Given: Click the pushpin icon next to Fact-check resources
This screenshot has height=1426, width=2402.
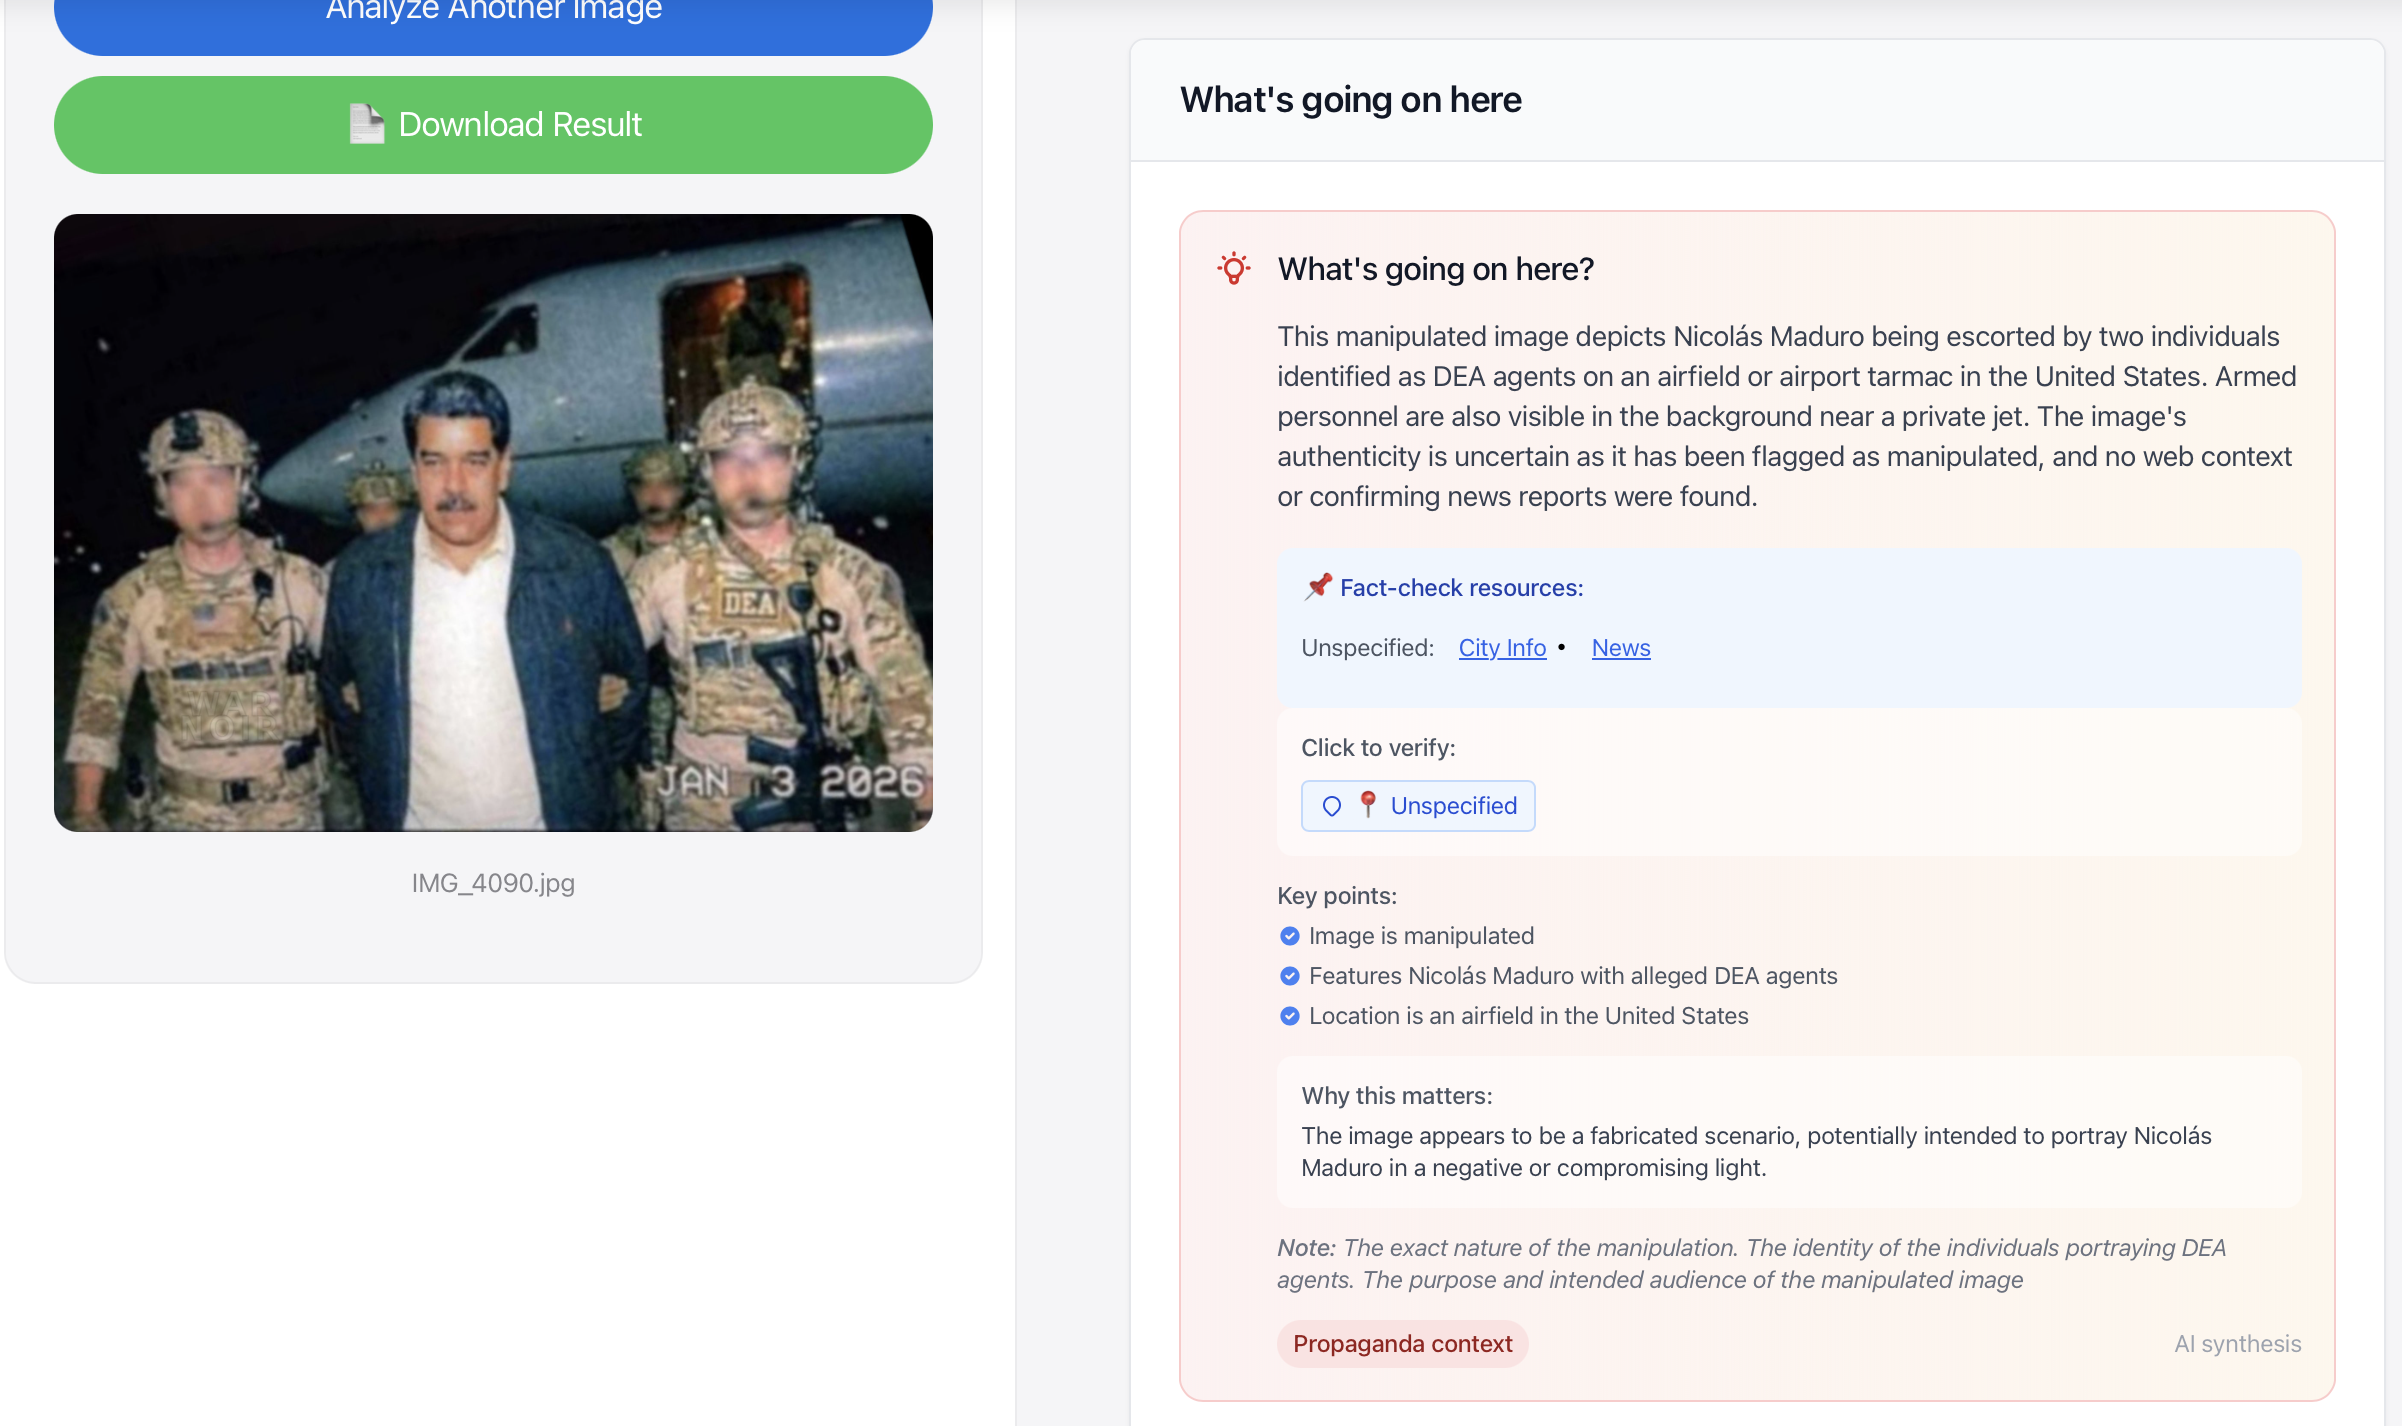Looking at the screenshot, I should pyautogui.click(x=1318, y=587).
